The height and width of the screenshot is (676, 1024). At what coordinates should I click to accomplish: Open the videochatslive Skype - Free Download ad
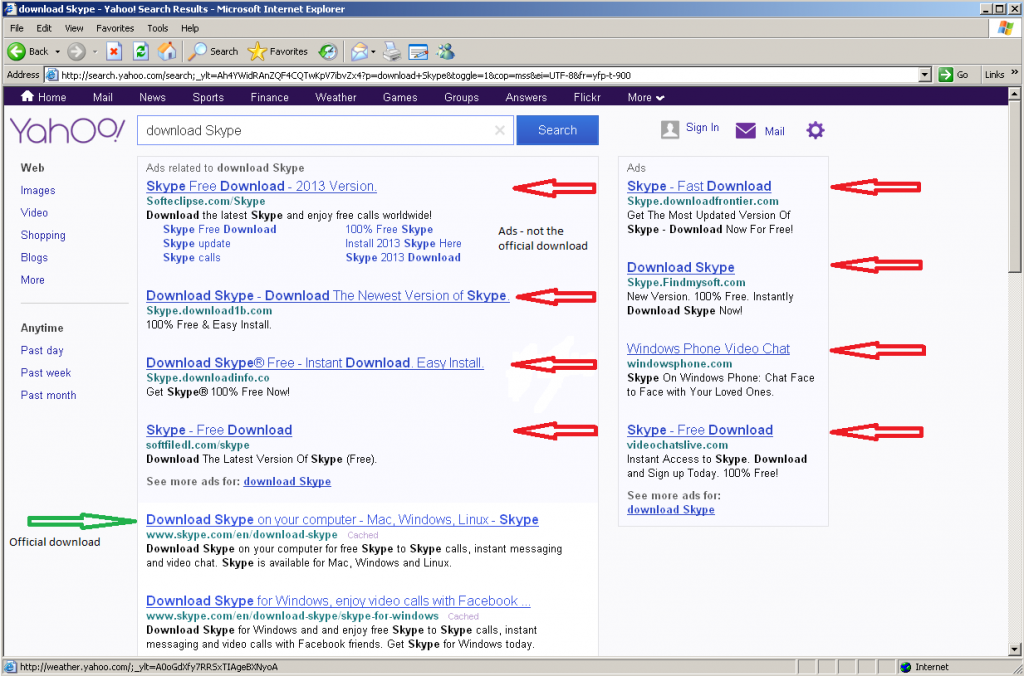pos(700,430)
